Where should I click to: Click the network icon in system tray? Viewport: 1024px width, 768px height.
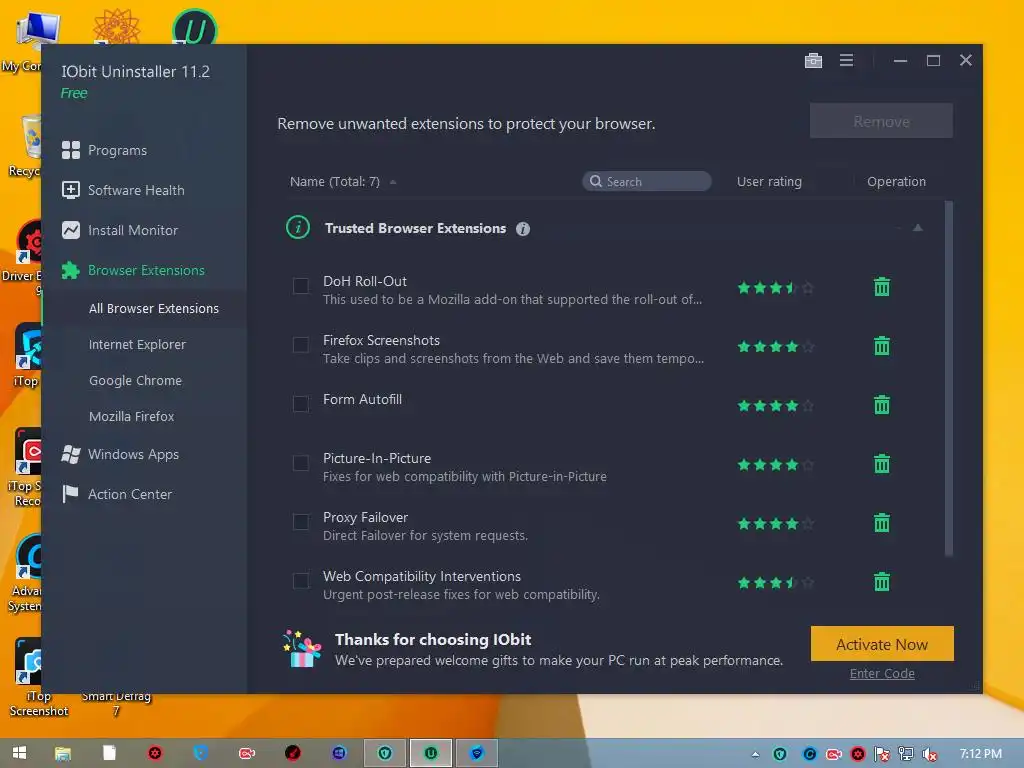click(905, 754)
